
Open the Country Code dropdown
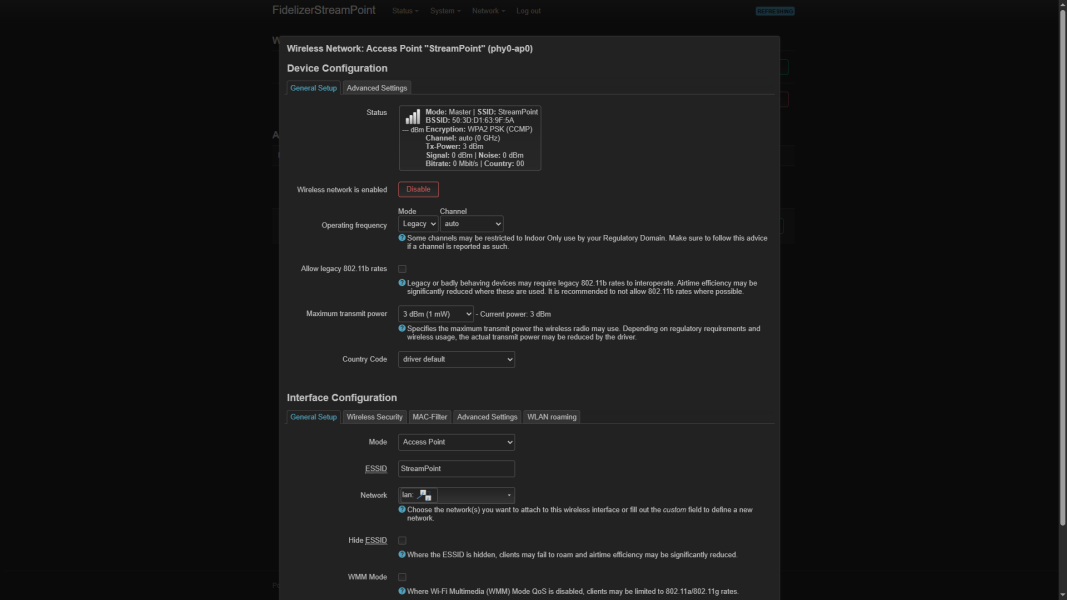point(456,359)
